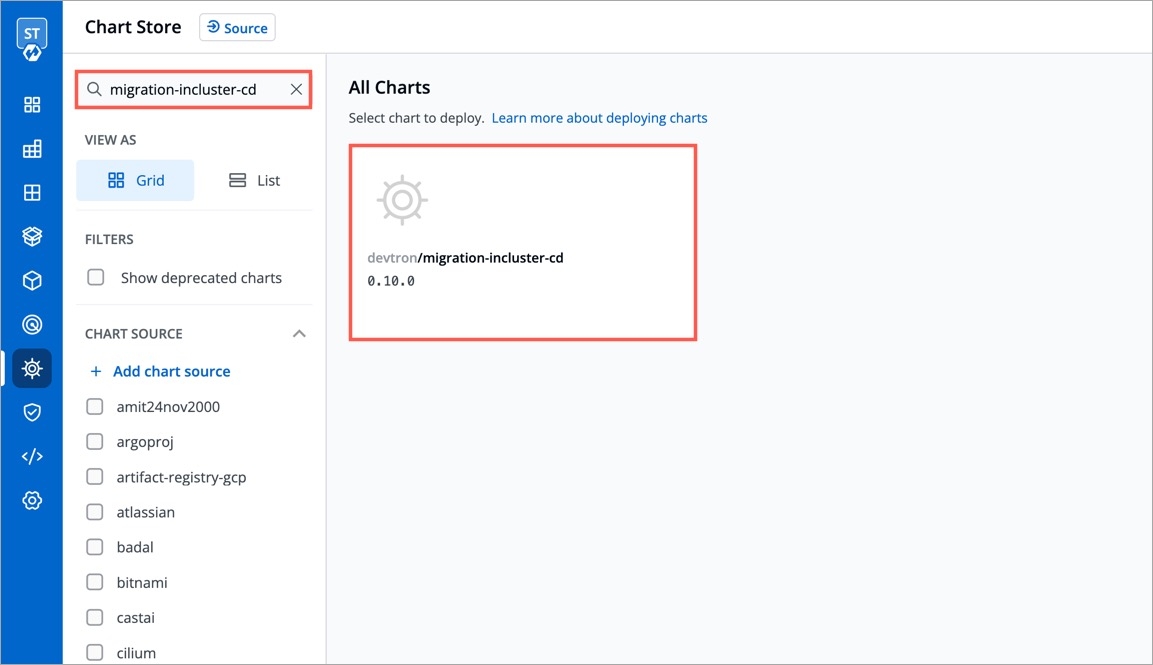Image resolution: width=1153 pixels, height=665 pixels.
Task: Open the security shield icon in sidebar
Action: tap(32, 412)
